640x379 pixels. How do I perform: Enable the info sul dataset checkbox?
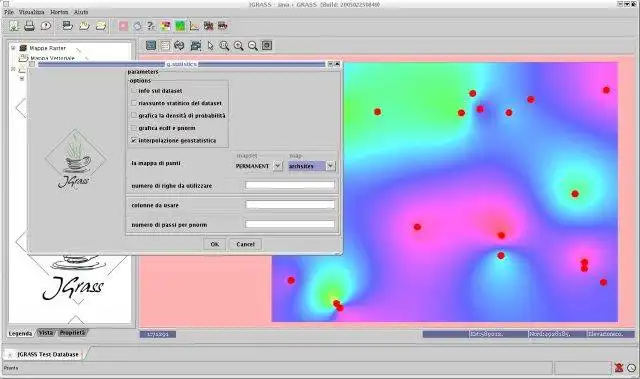[x=134, y=91]
